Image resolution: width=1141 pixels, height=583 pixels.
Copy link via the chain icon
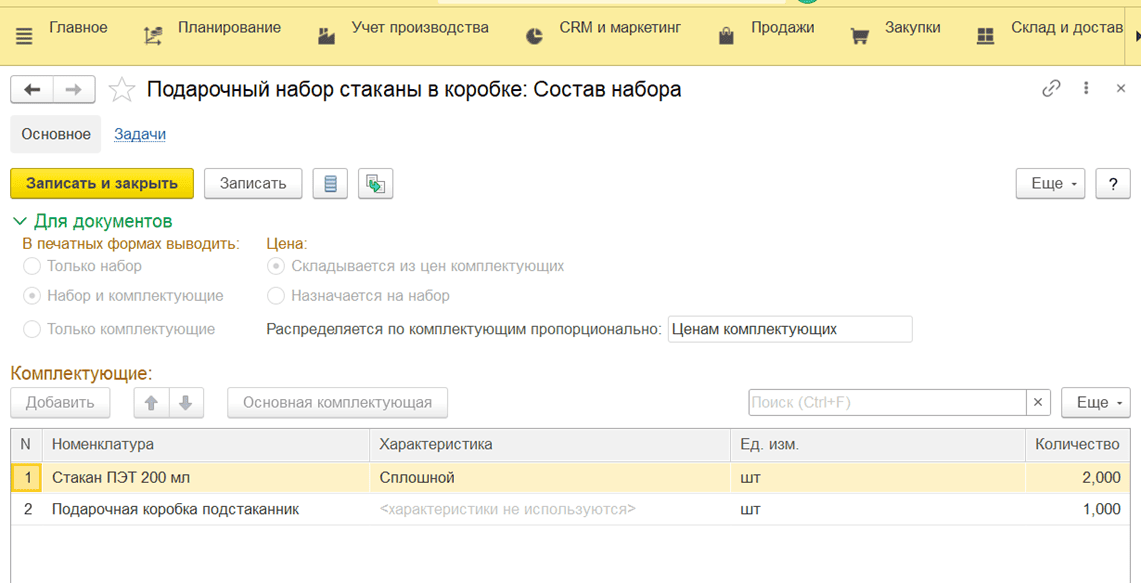coord(1051,89)
